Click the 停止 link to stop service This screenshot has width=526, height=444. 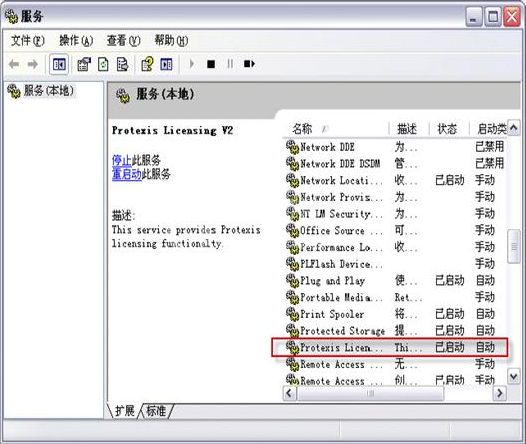(122, 160)
